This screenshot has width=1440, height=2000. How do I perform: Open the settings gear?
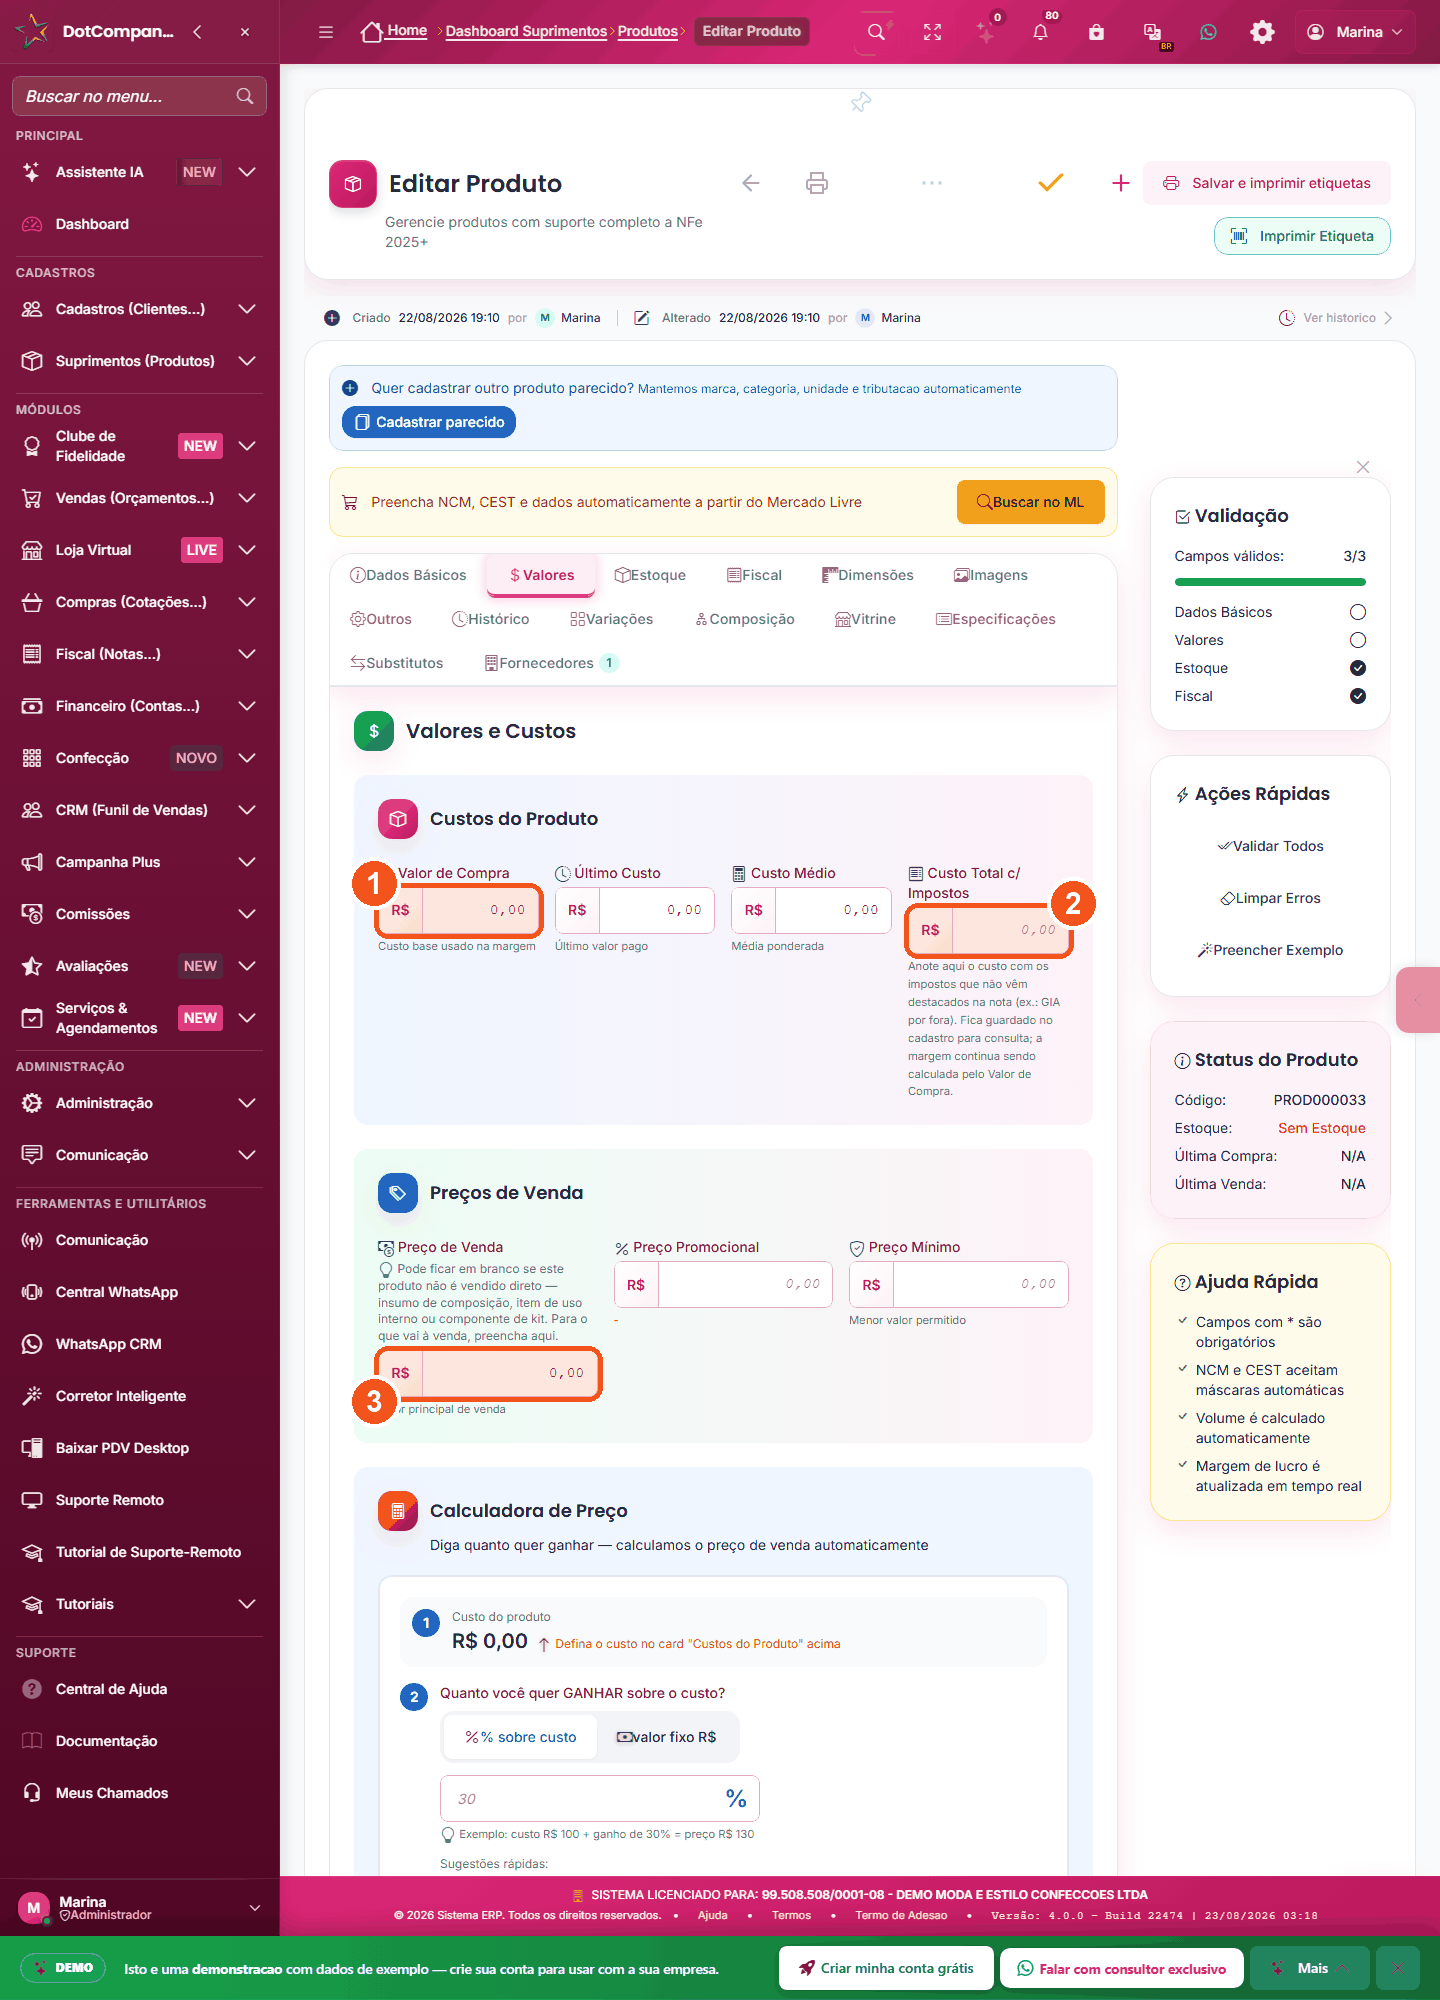pos(1263,32)
